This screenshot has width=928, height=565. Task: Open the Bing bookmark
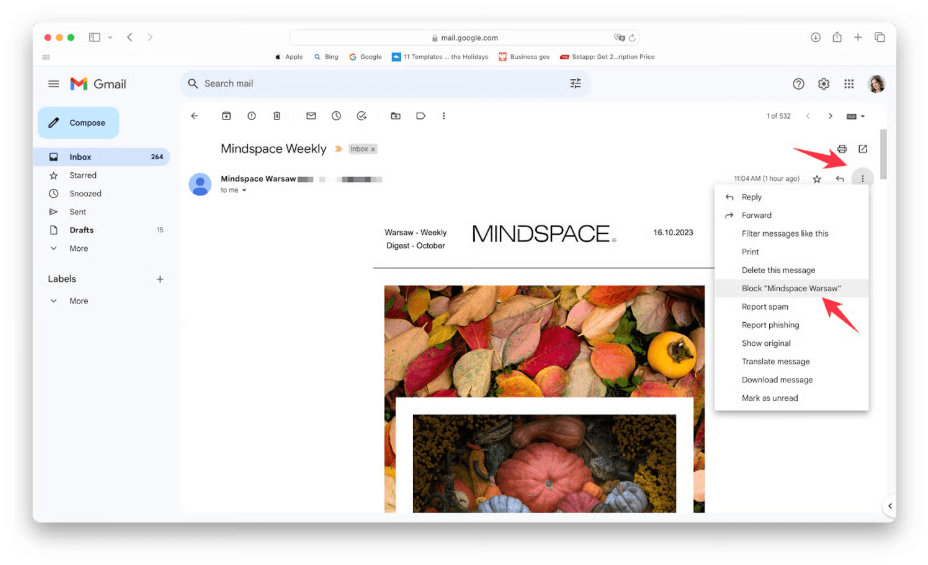coord(326,57)
